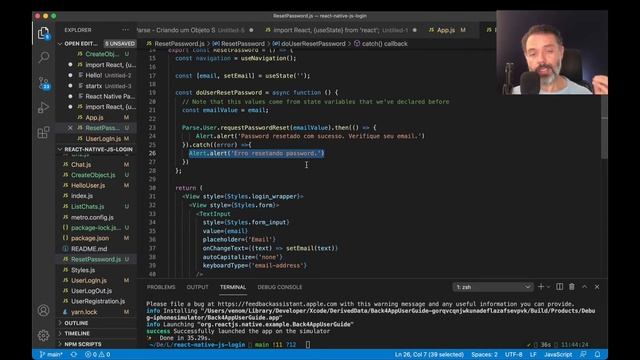Close ResetPassword.js in Open Editors
Image resolution: width=640 pixels, height=360 pixels.
point(70,128)
